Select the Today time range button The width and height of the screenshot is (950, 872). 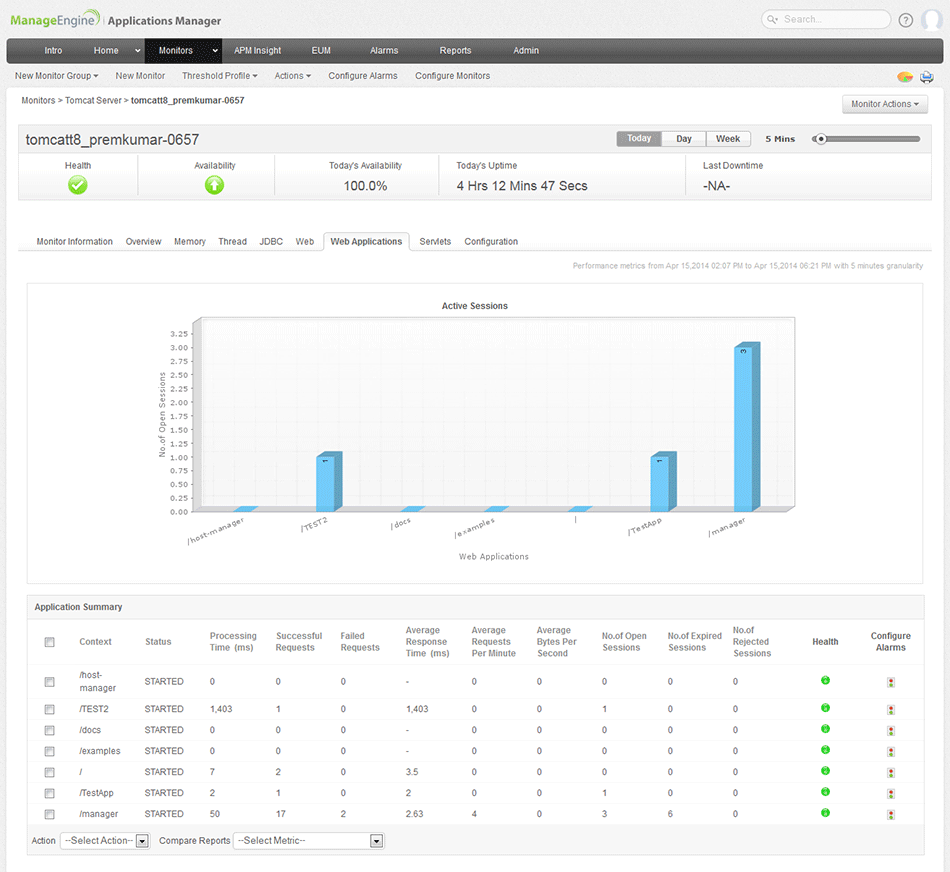tap(639, 139)
